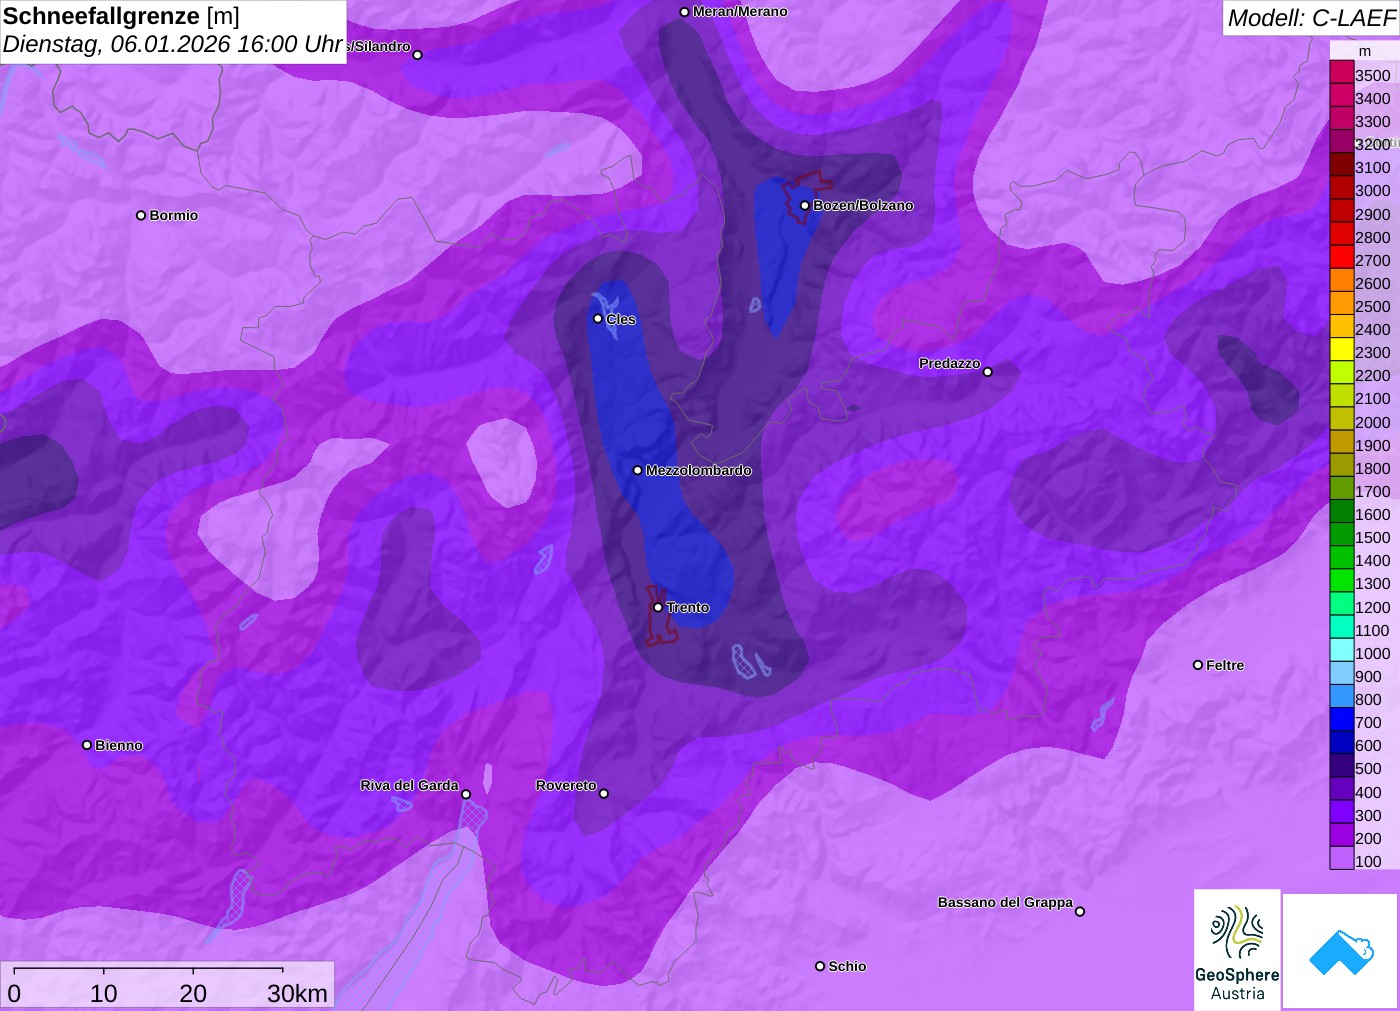
Task: Select the 1500 m green legend swatch
Action: [1342, 534]
